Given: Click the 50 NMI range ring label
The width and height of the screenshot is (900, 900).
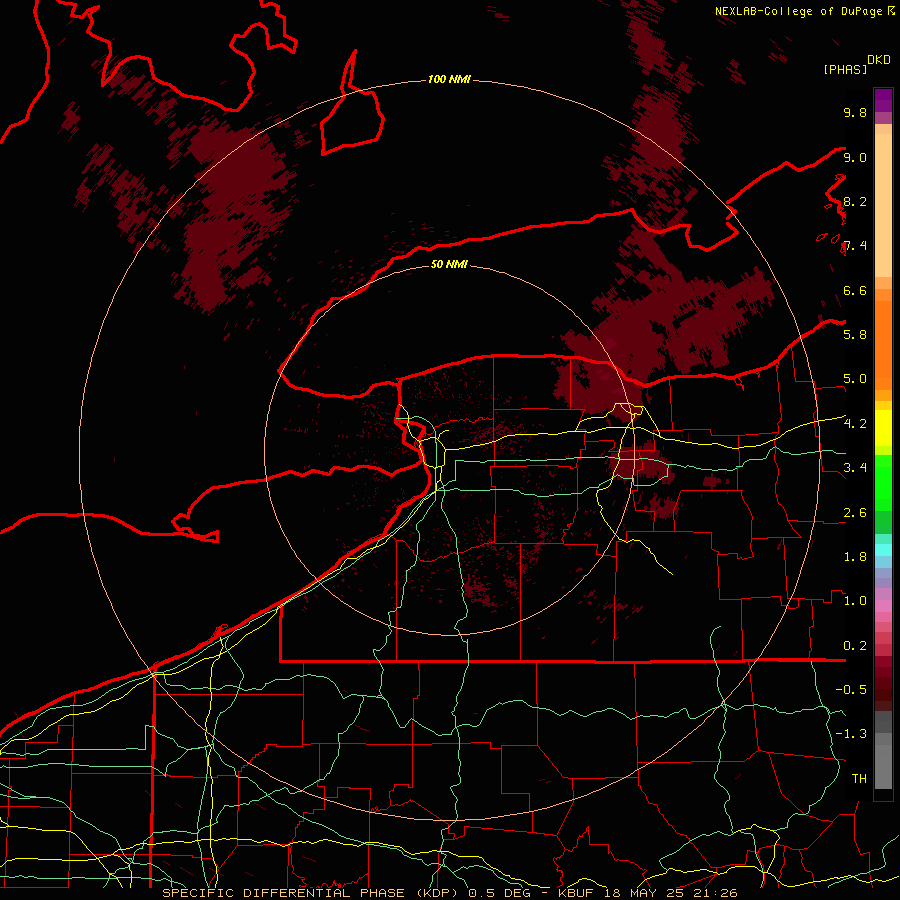Looking at the screenshot, I should tap(449, 264).
